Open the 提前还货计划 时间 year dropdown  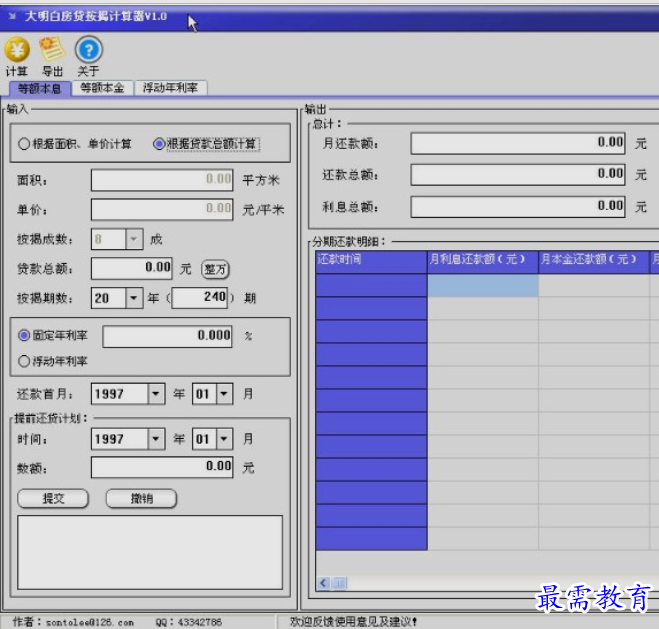[x=156, y=439]
